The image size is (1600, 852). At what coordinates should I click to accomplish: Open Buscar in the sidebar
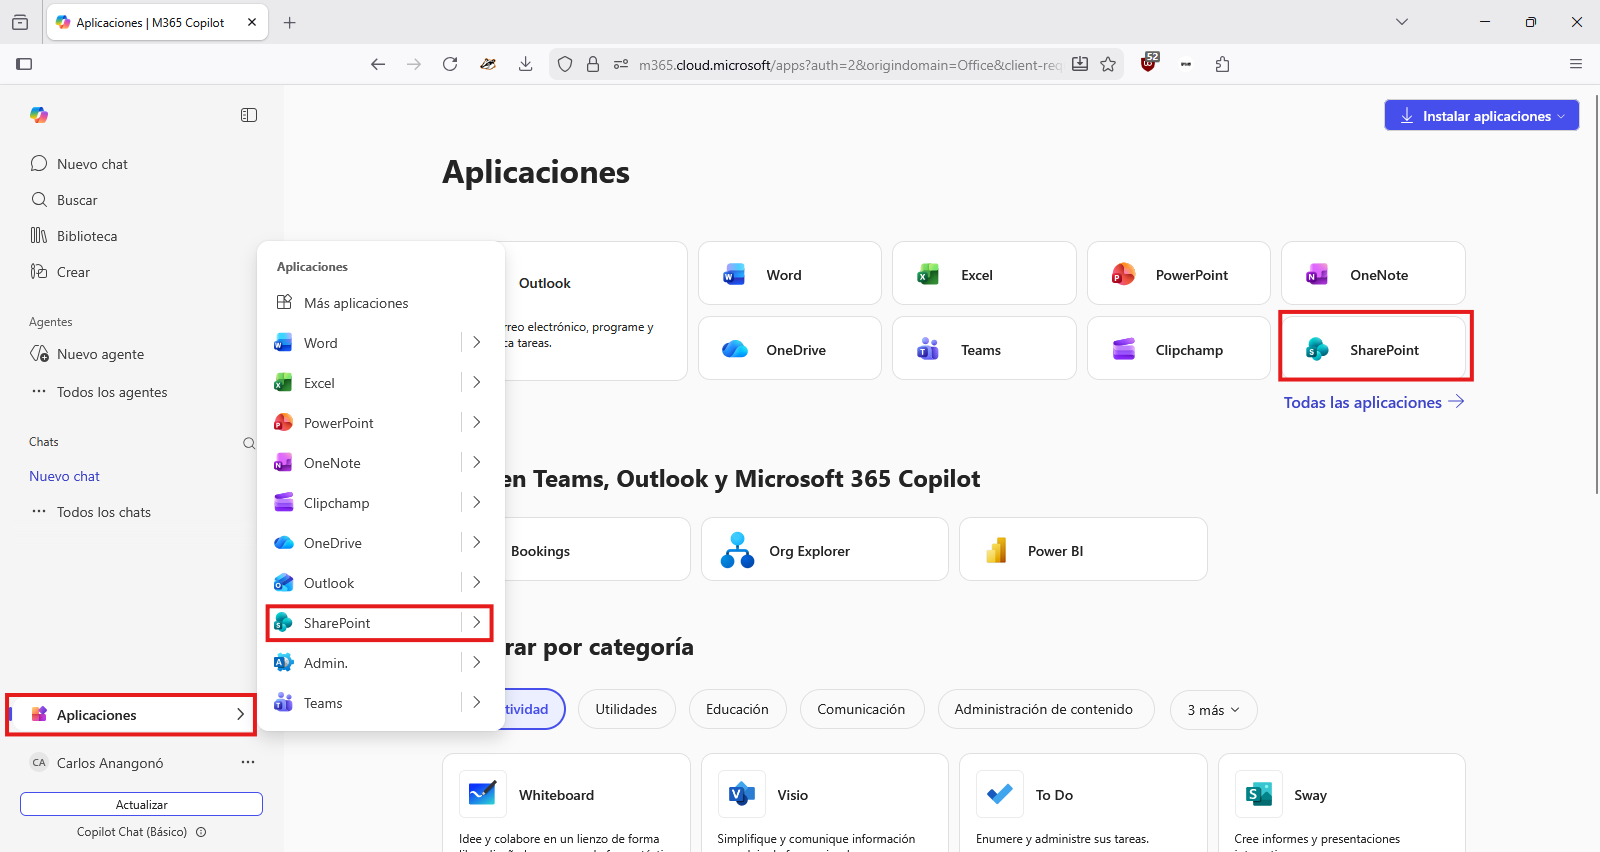point(64,200)
